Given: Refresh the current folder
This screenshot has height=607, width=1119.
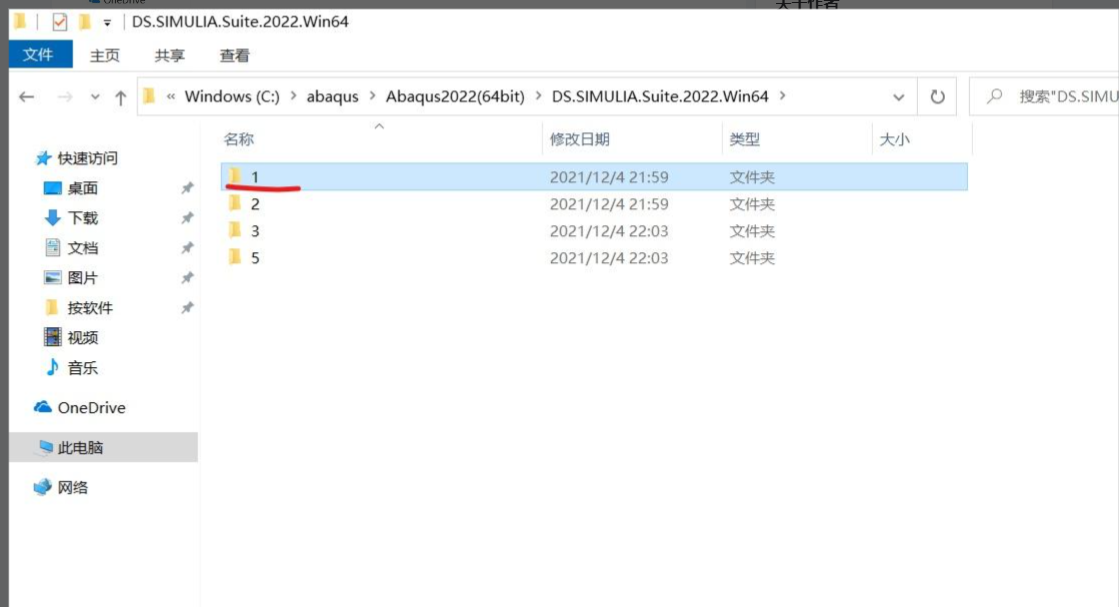Looking at the screenshot, I should 938,96.
